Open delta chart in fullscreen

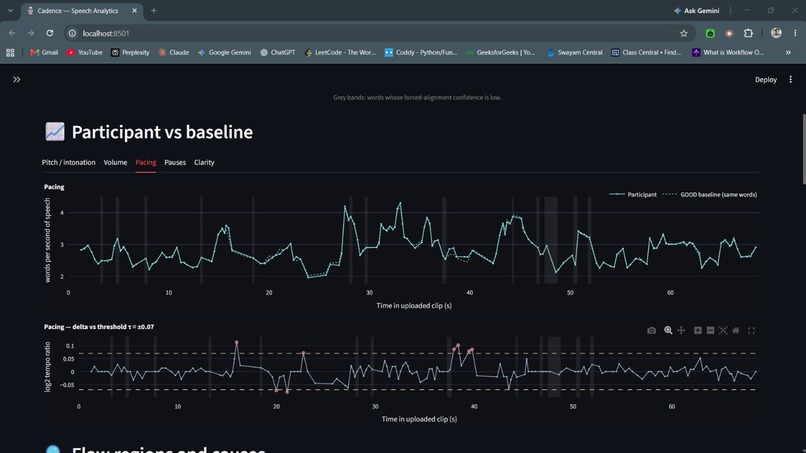(x=752, y=331)
